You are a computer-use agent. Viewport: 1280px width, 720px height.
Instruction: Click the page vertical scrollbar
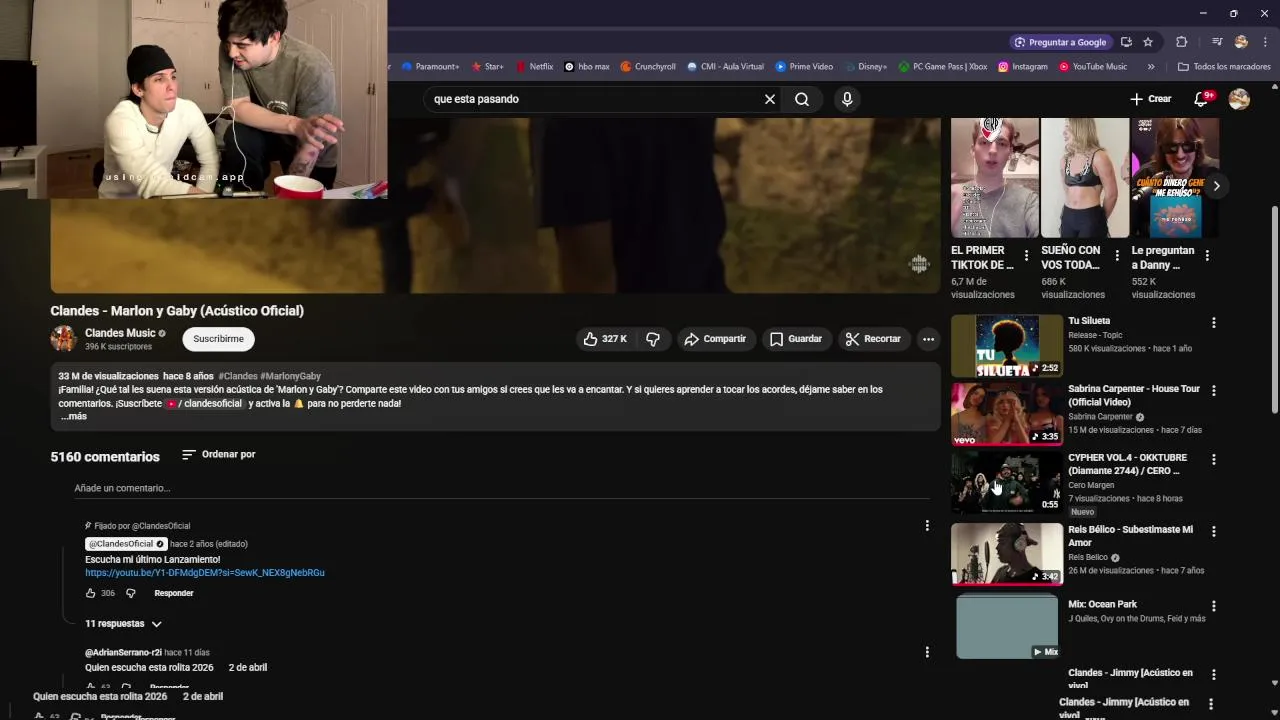click(1274, 310)
